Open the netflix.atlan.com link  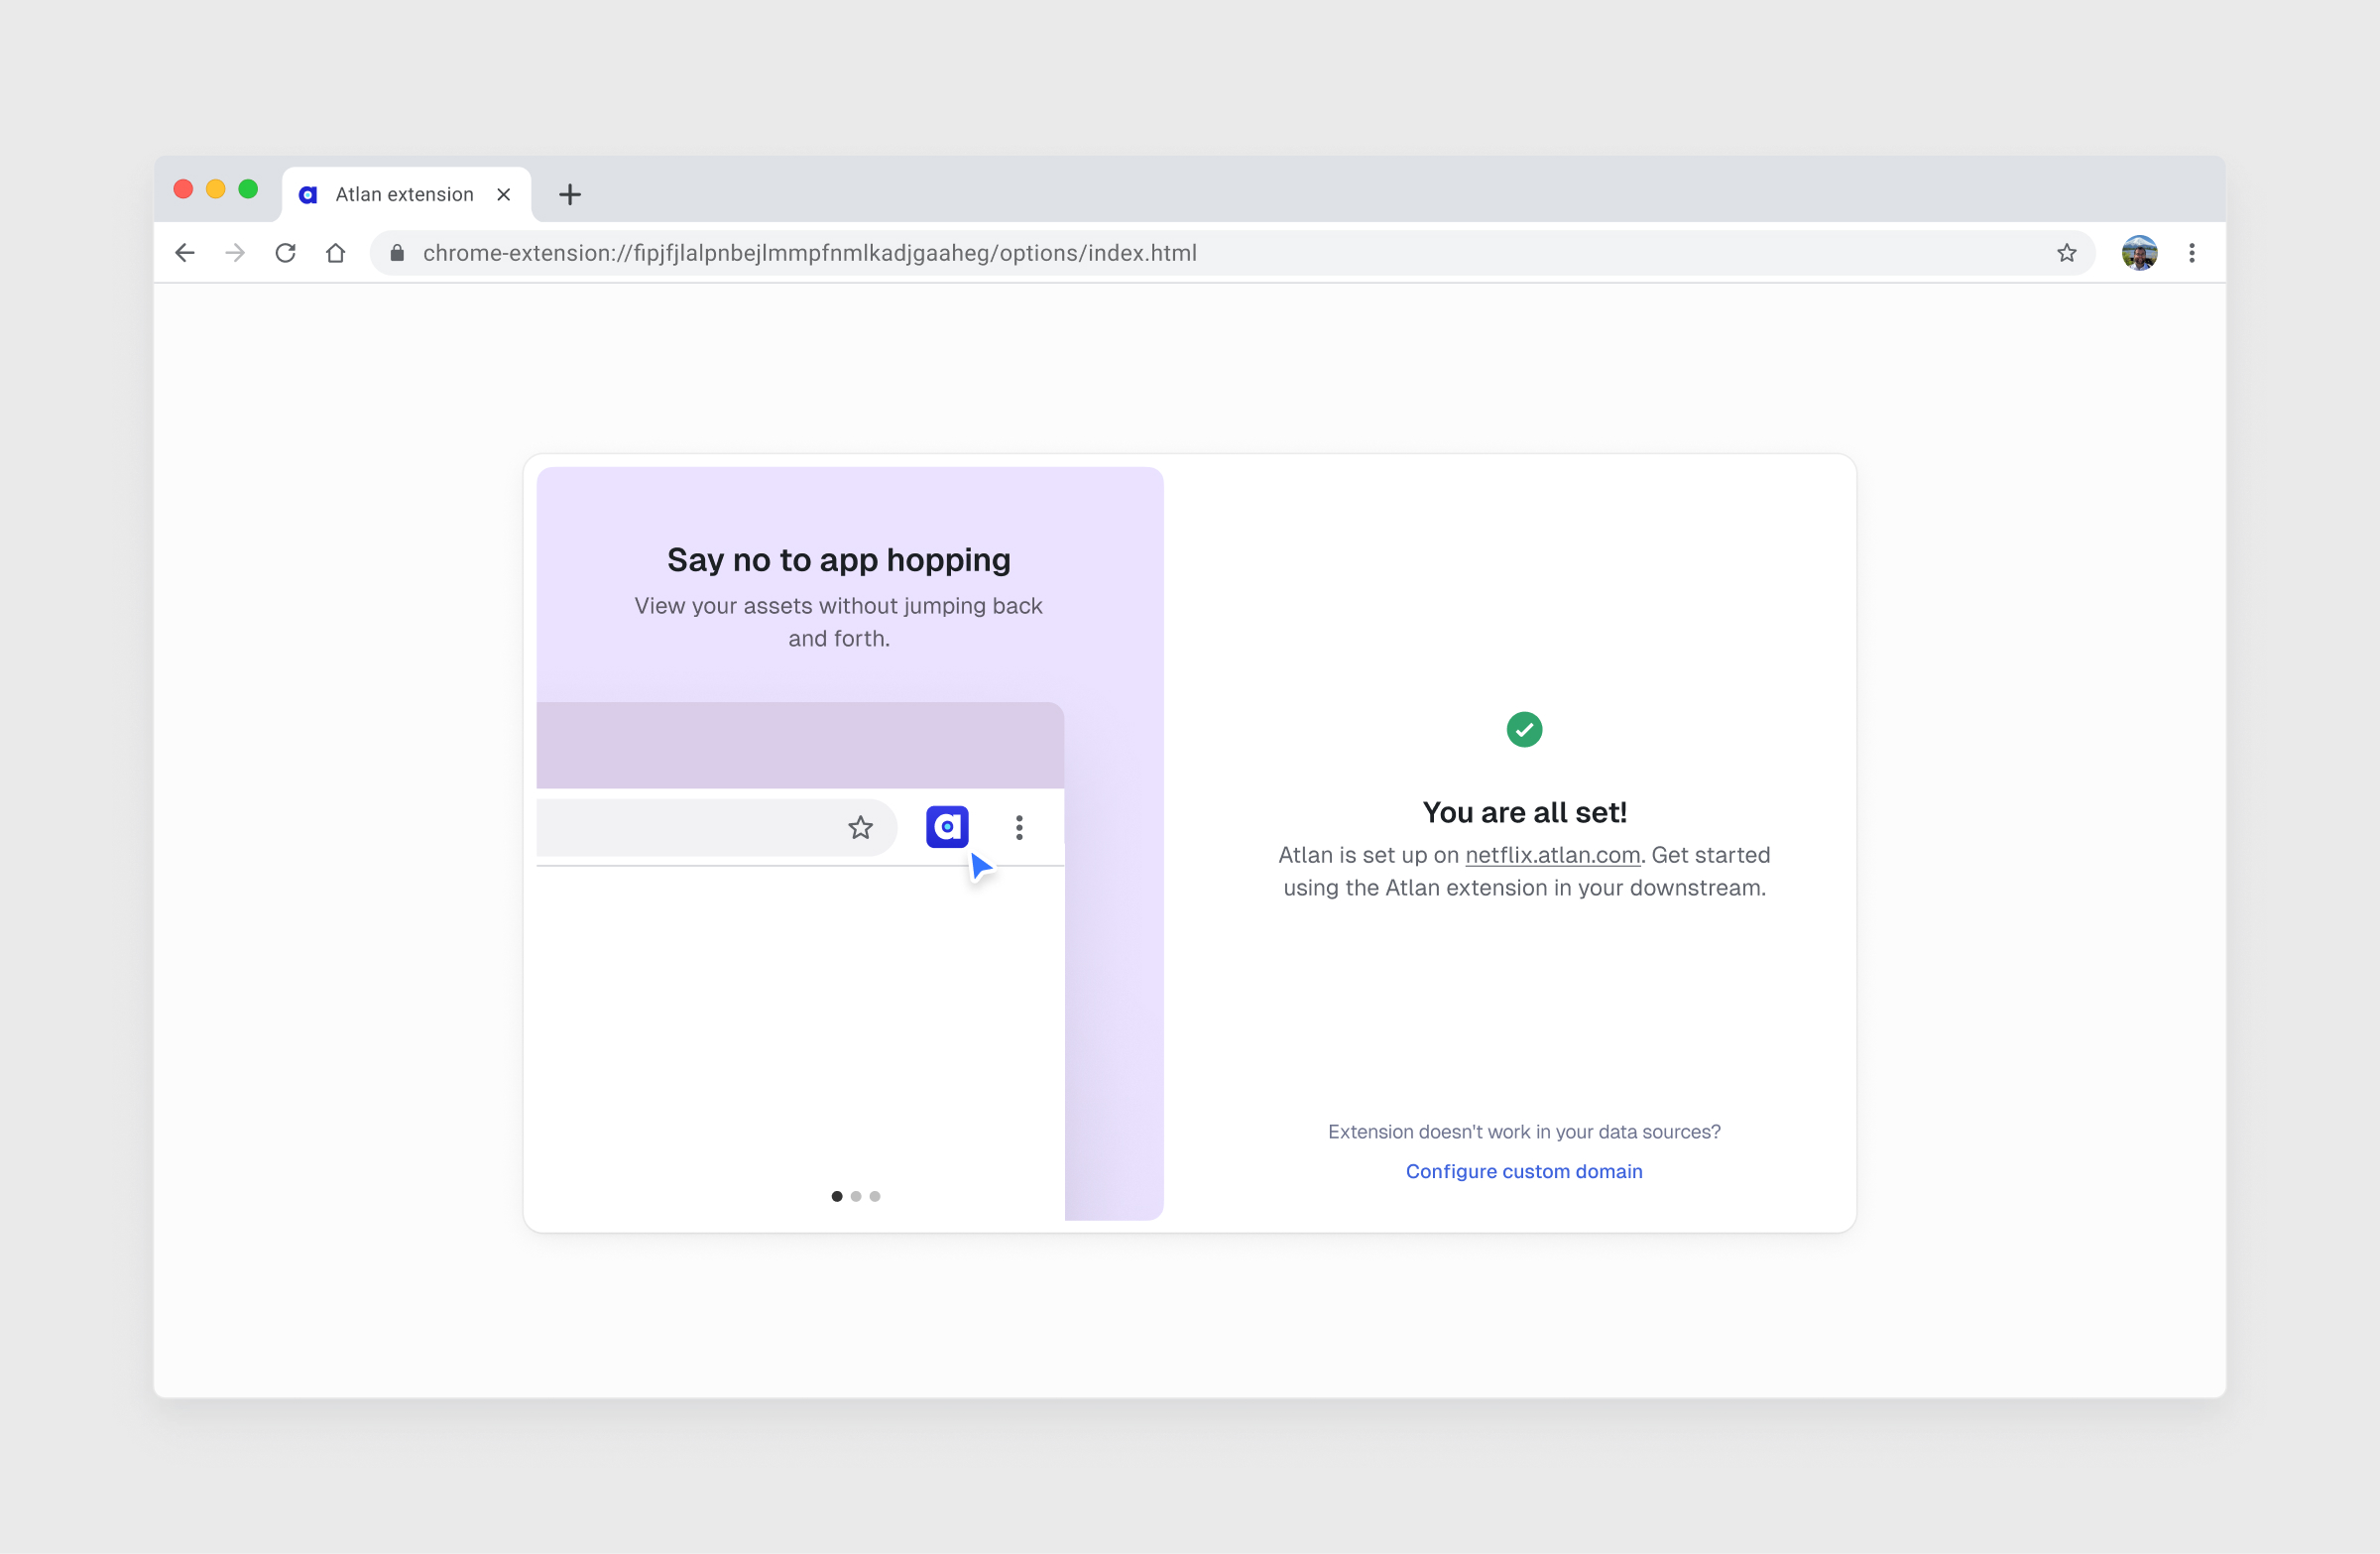pos(1552,855)
